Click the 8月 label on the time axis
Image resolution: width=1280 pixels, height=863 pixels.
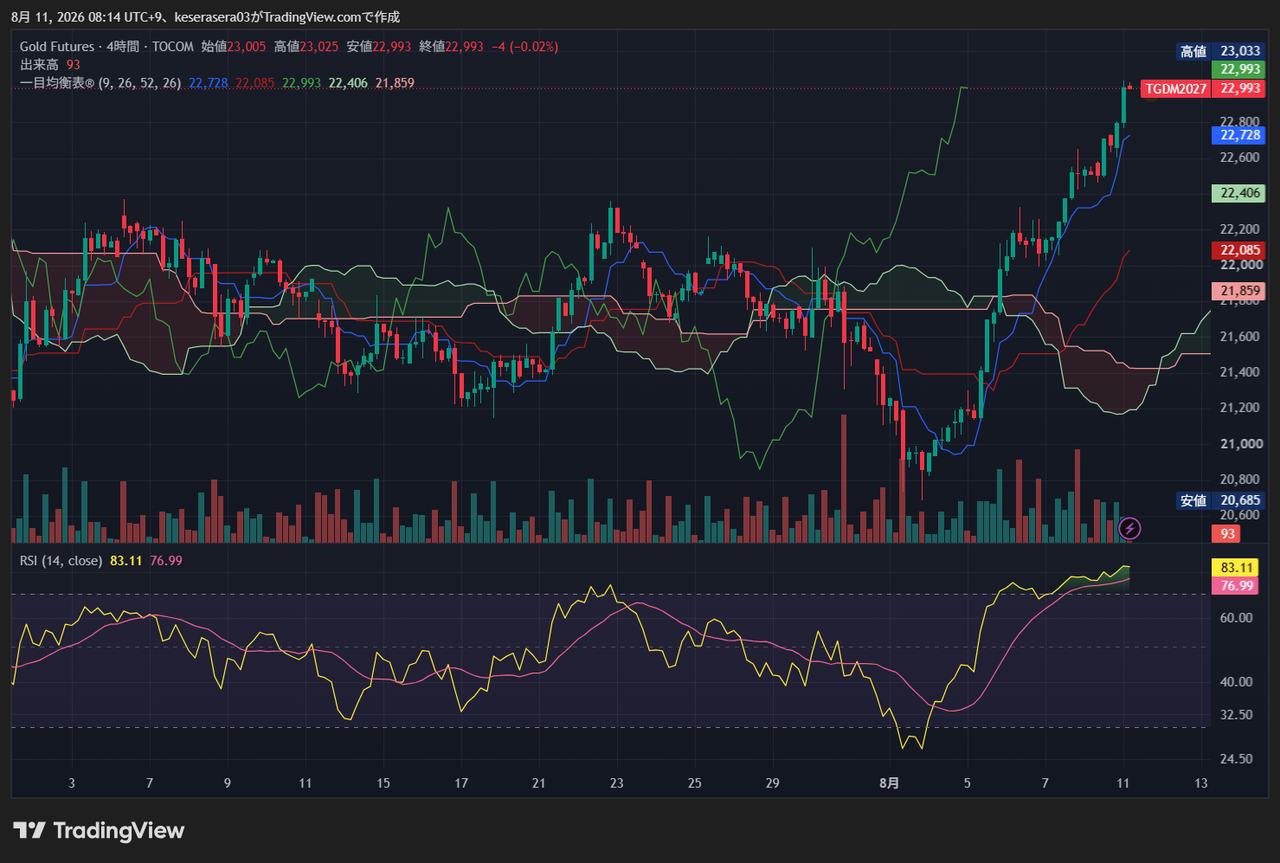[889, 784]
